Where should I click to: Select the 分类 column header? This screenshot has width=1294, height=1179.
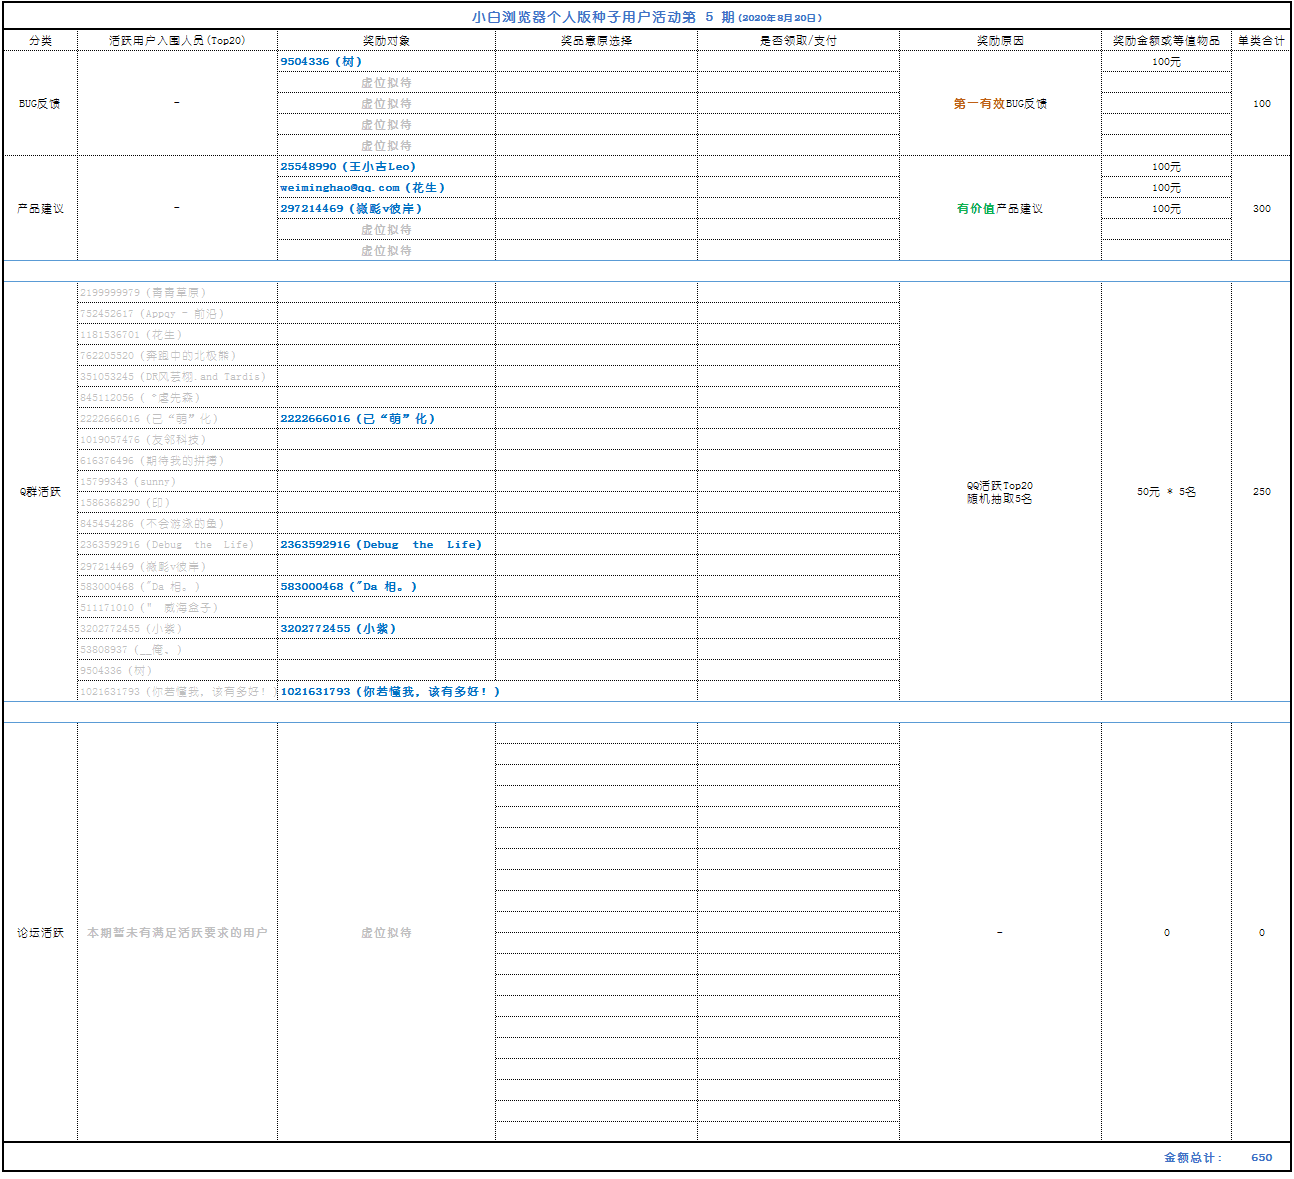tap(40, 41)
